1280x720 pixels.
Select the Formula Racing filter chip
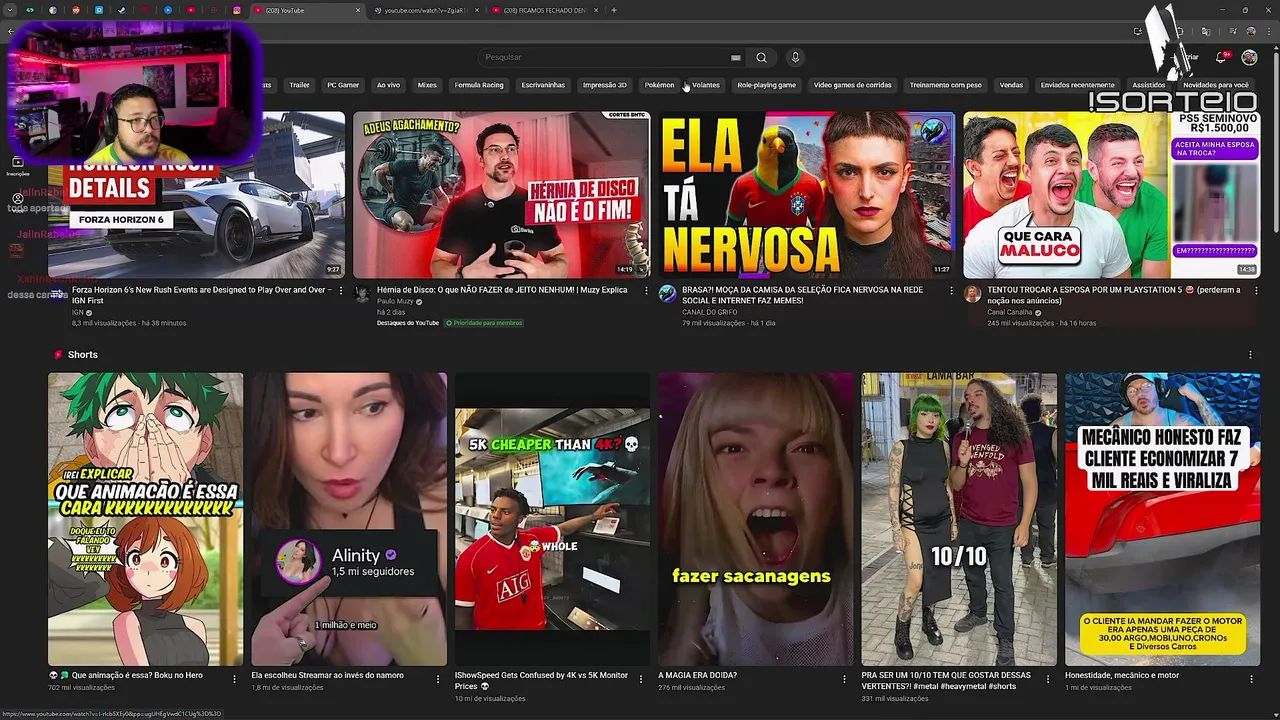(479, 85)
